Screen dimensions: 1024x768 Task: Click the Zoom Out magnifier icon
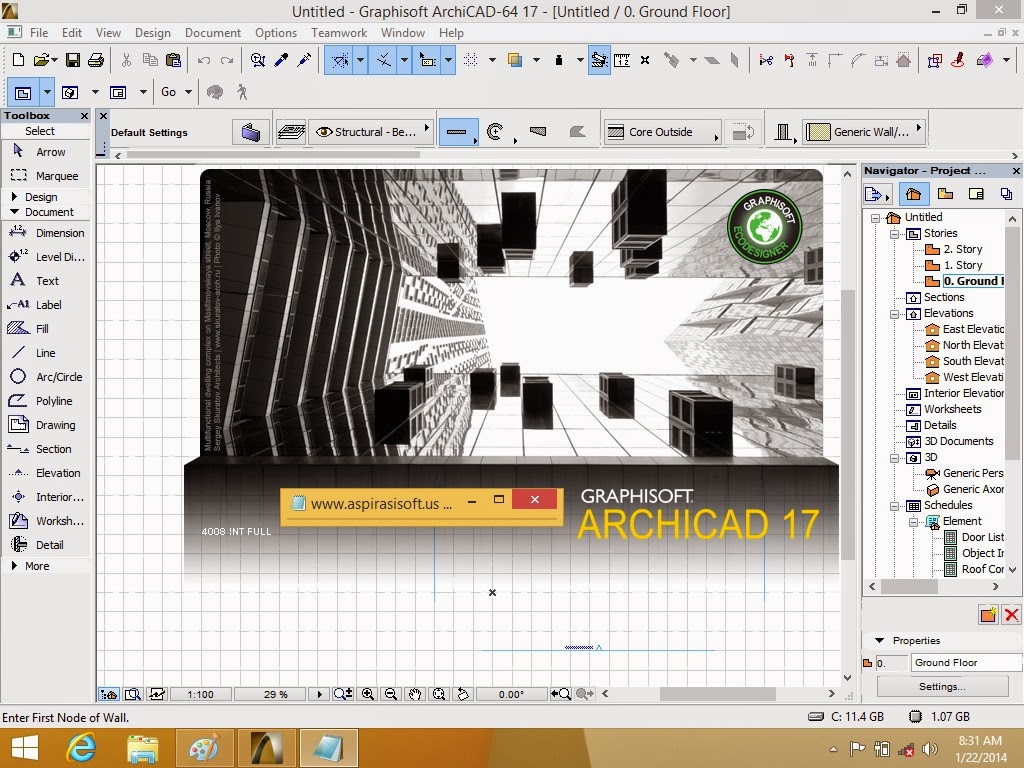point(391,694)
